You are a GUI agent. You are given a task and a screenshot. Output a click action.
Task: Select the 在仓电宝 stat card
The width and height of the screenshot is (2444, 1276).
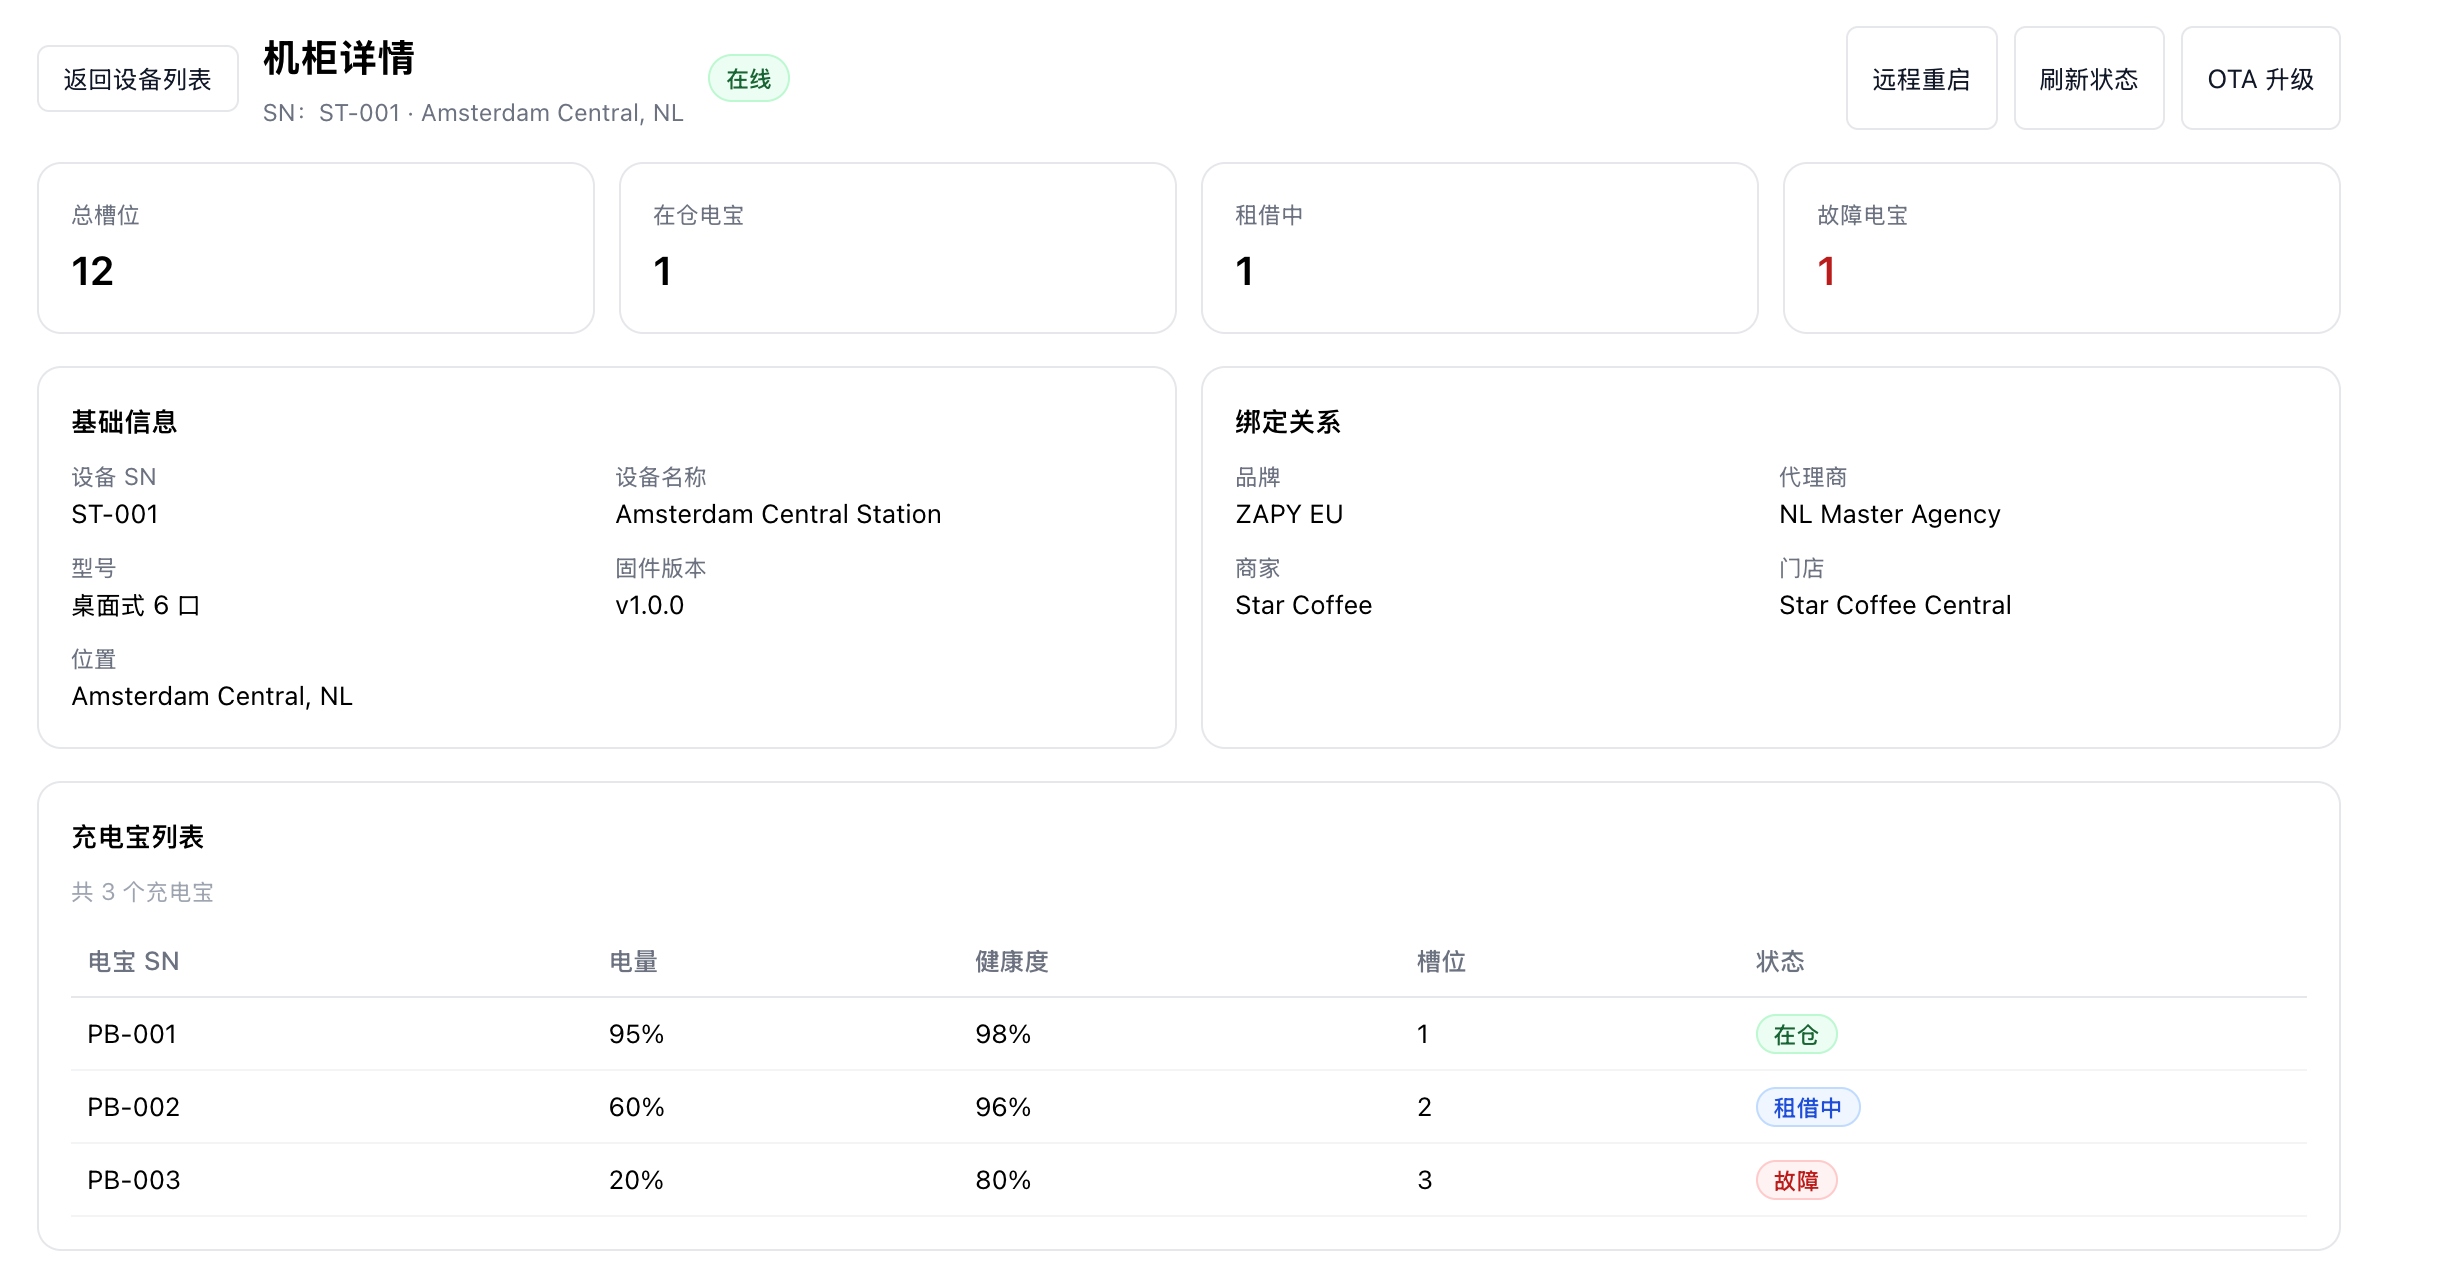point(897,247)
